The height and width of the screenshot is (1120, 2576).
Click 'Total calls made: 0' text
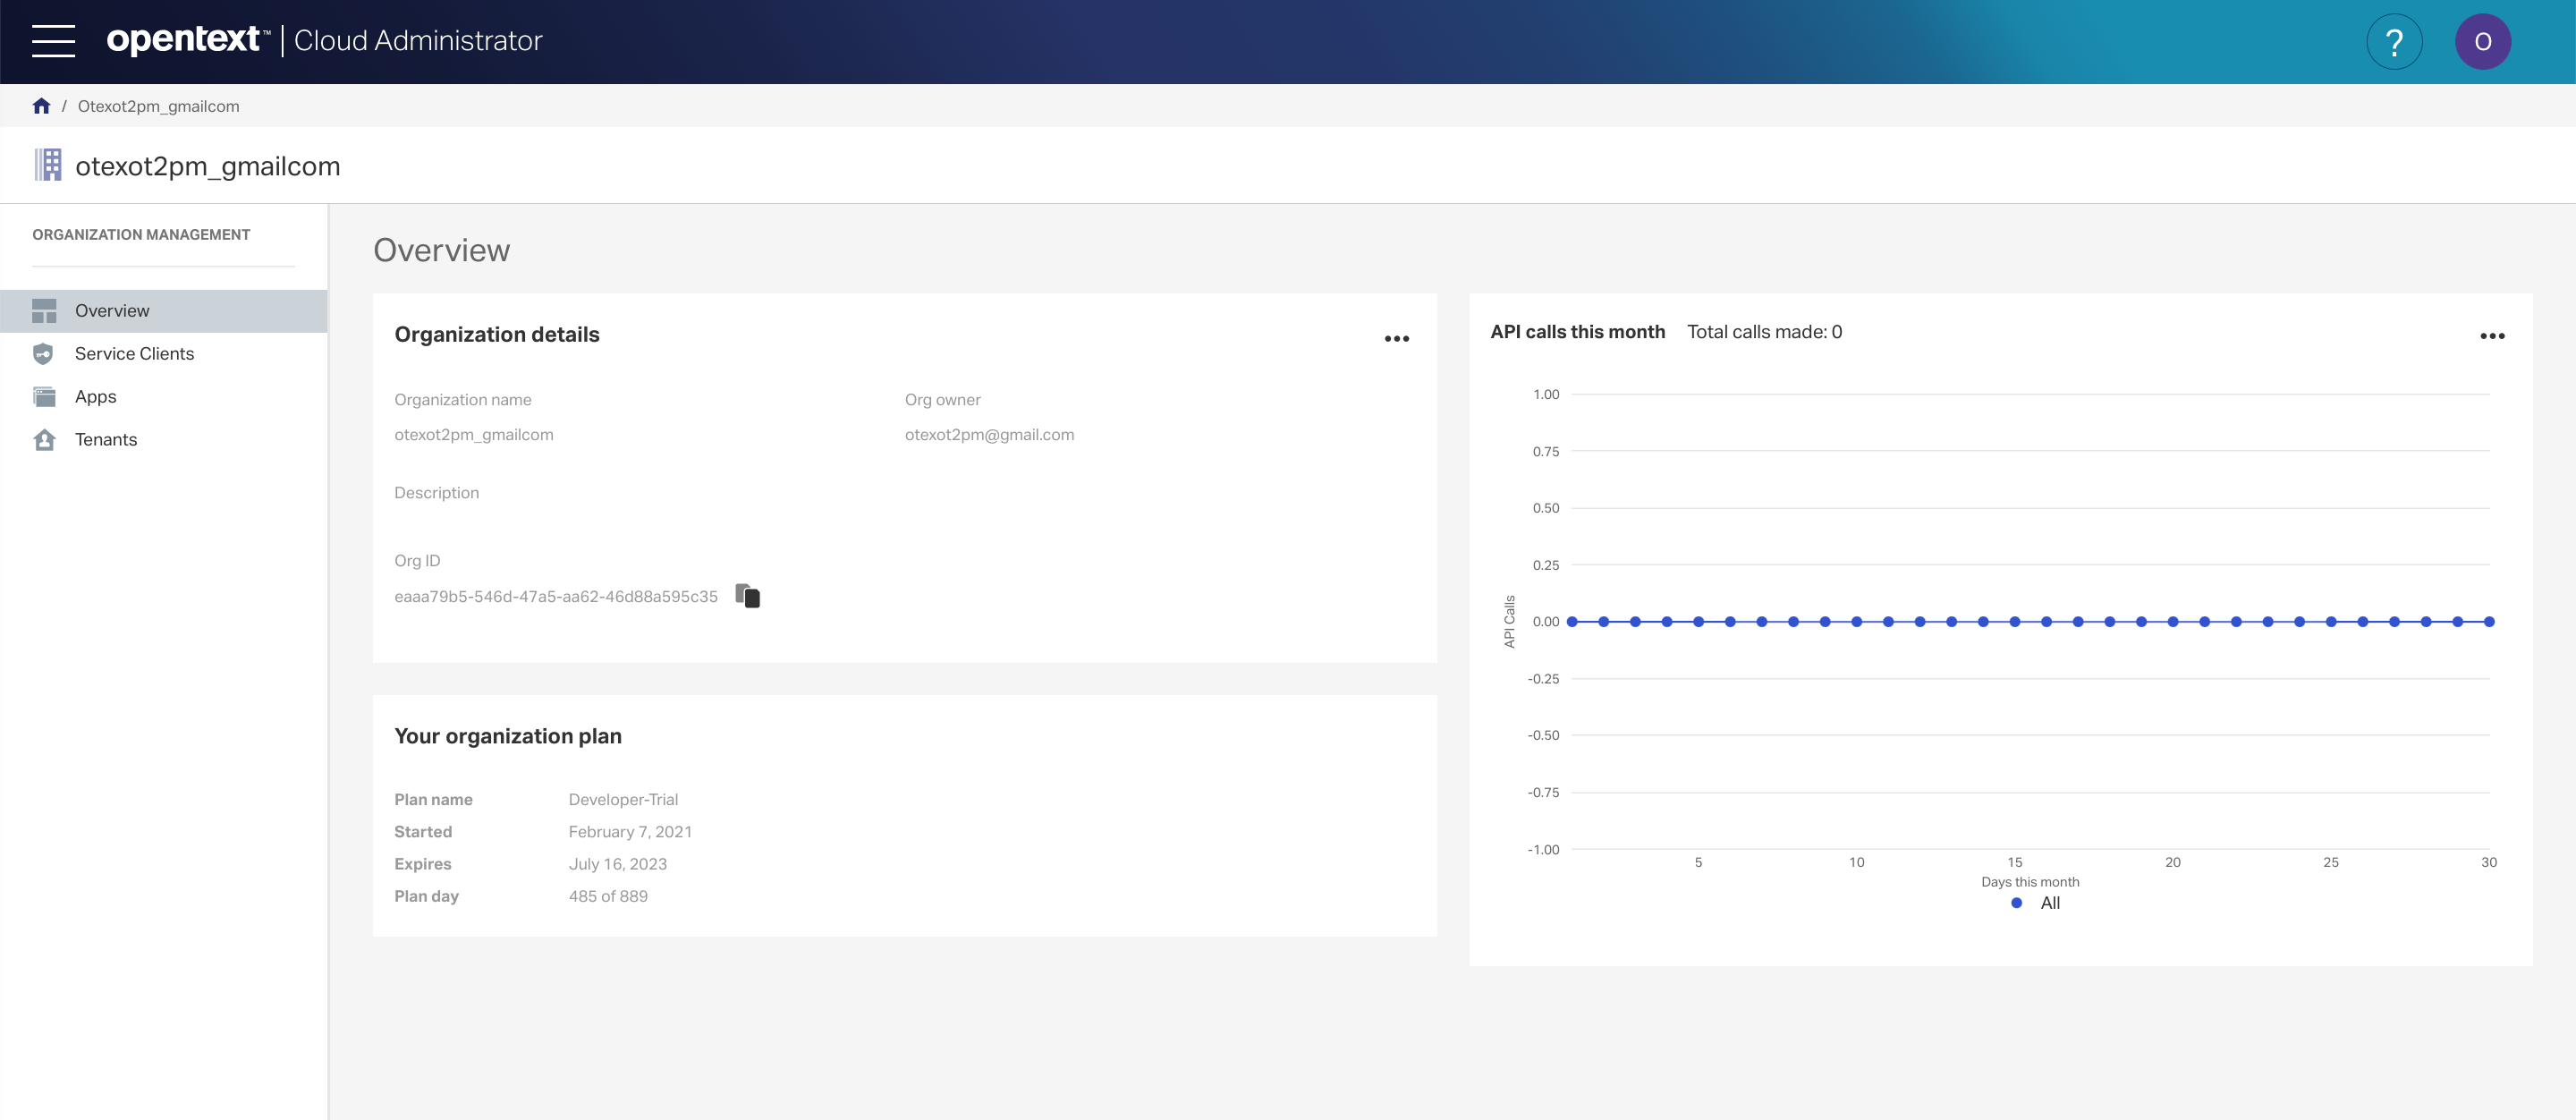pyautogui.click(x=1764, y=332)
